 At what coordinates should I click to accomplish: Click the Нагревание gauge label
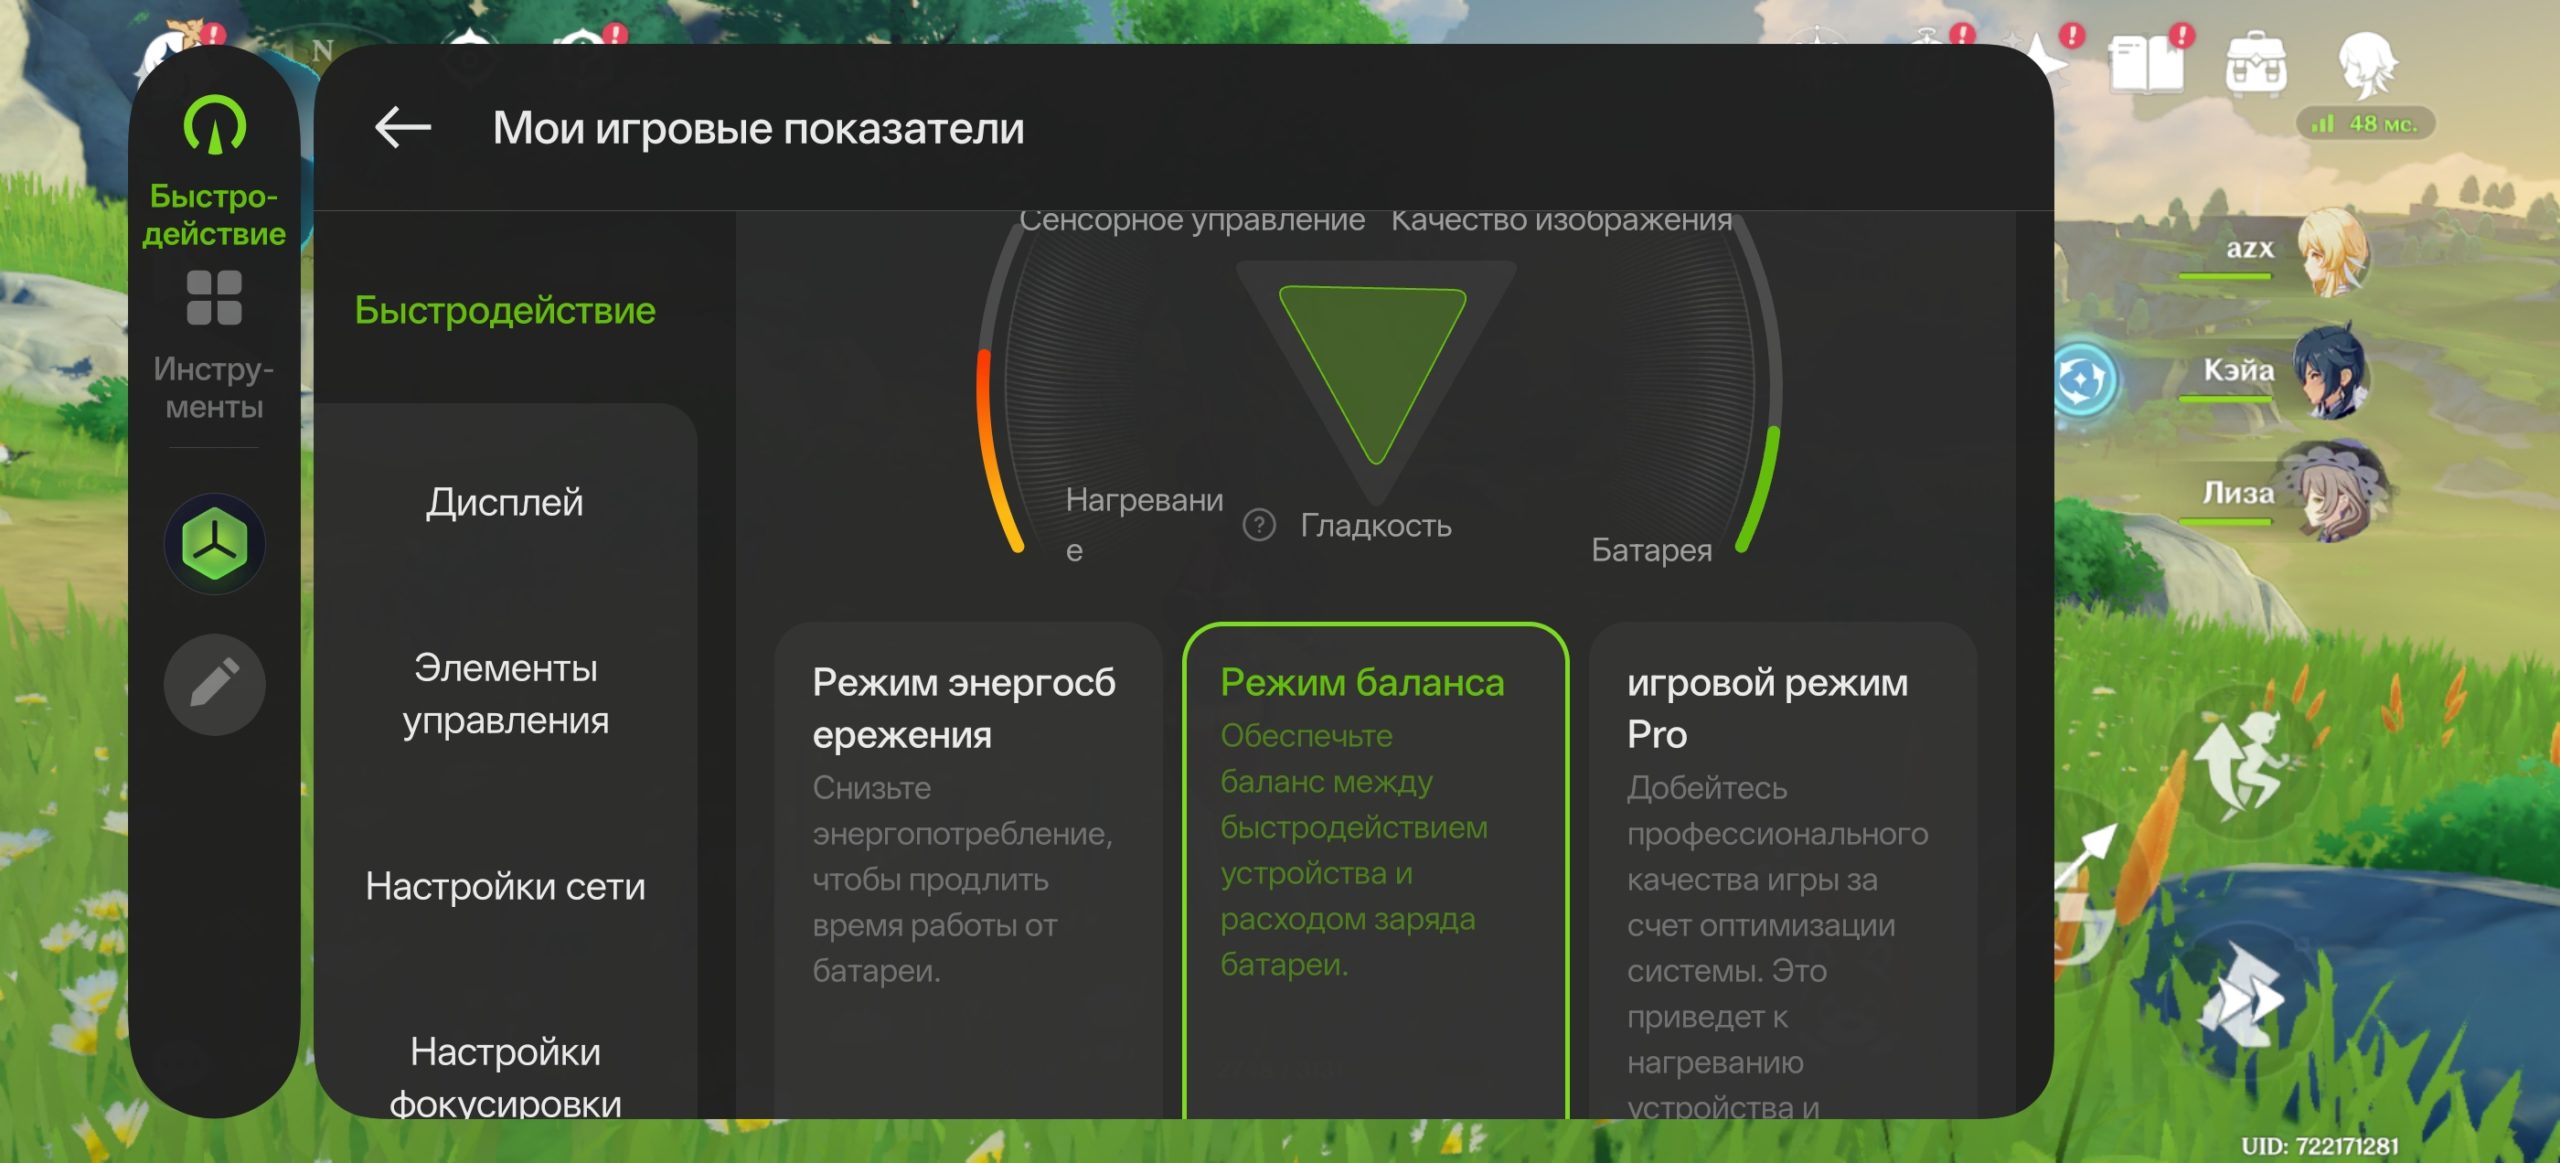(x=1144, y=525)
